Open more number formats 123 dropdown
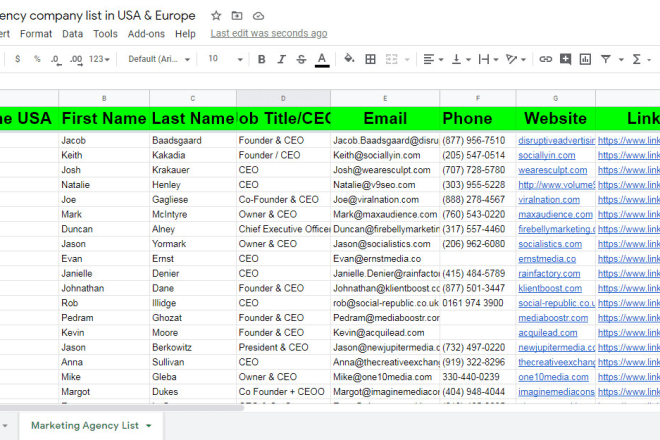This screenshot has width=660, height=440. (x=99, y=59)
